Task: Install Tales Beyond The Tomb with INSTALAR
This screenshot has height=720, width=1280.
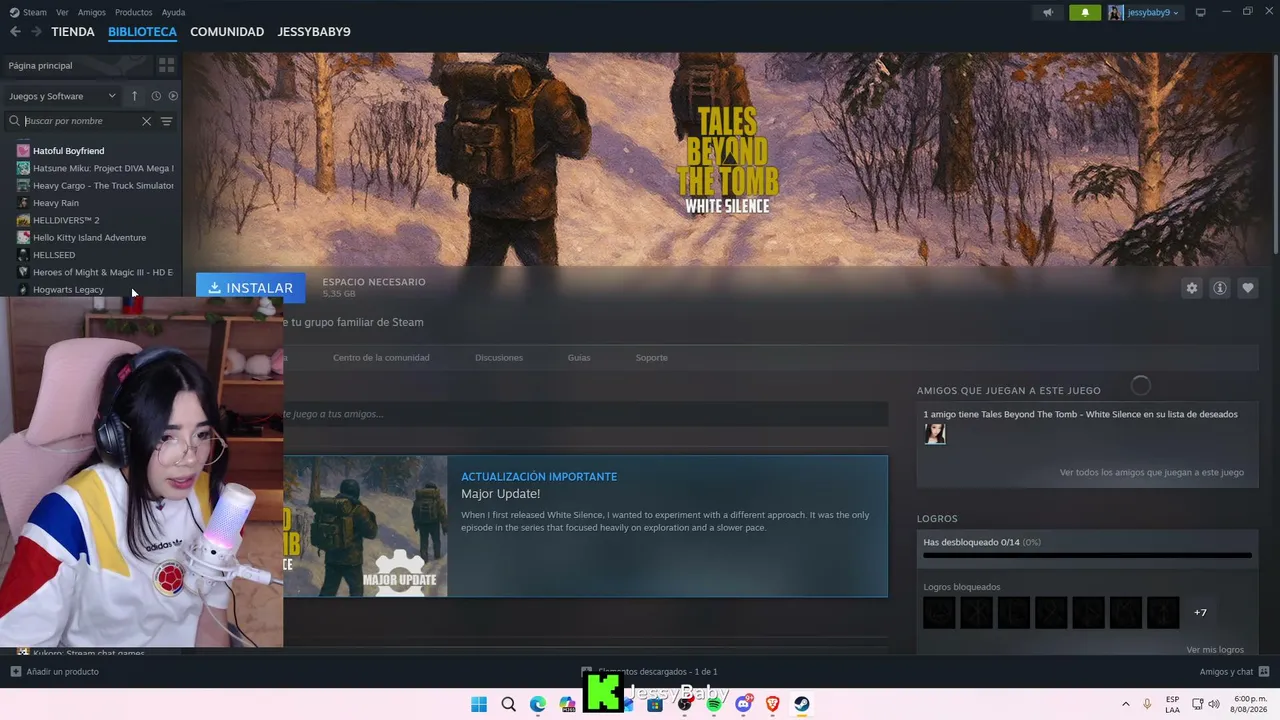Action: pos(251,288)
